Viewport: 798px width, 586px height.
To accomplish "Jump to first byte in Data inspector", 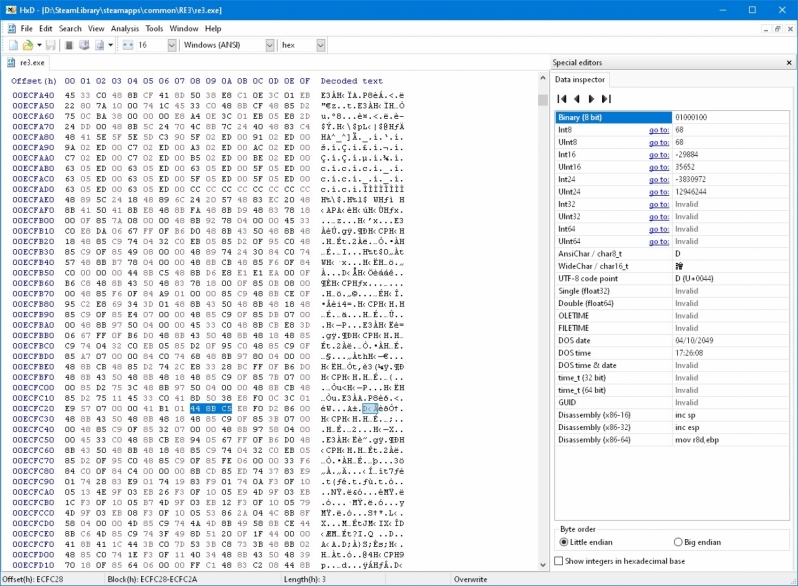I will click(x=562, y=99).
